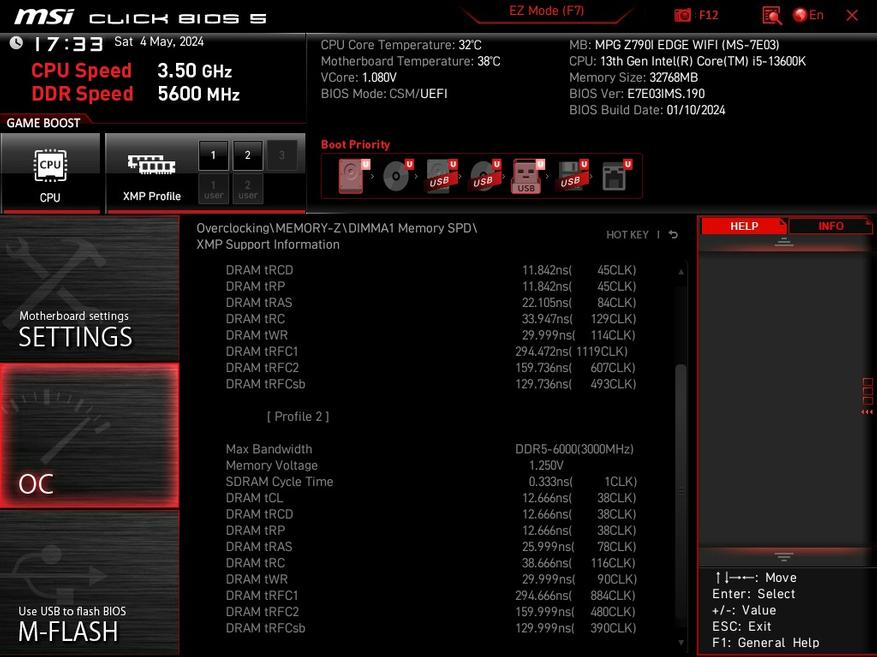The image size is (877, 657).
Task: Click the GAME BOOST label
Action: click(x=43, y=123)
